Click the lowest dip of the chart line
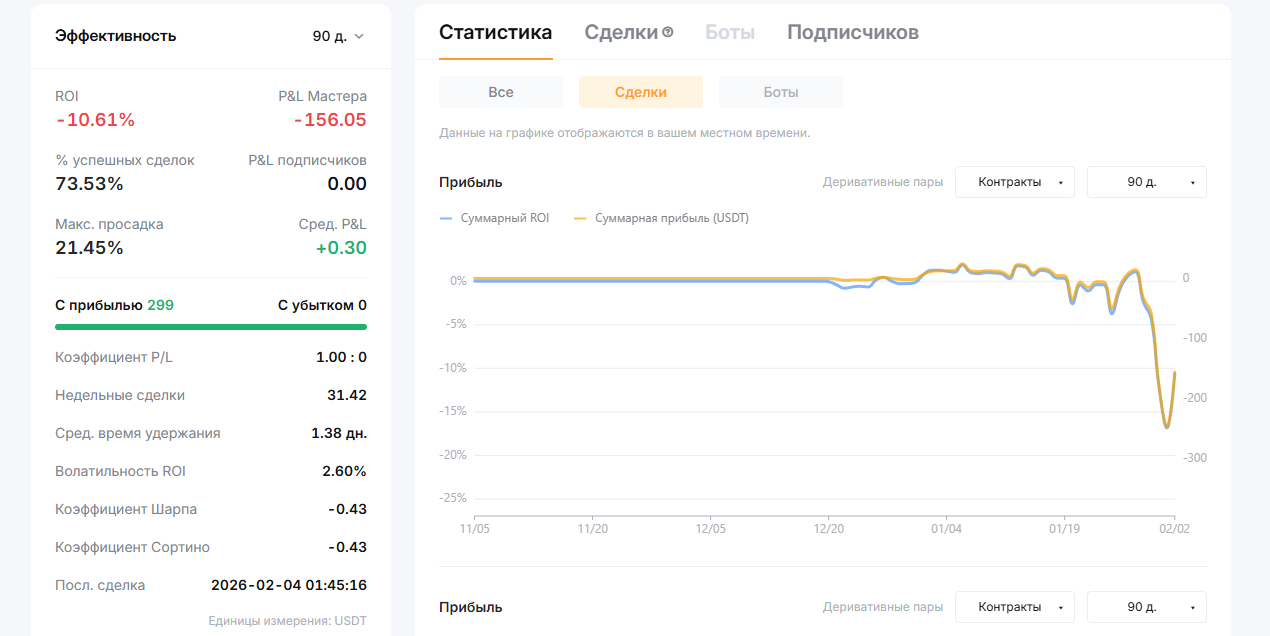 click(x=1166, y=427)
